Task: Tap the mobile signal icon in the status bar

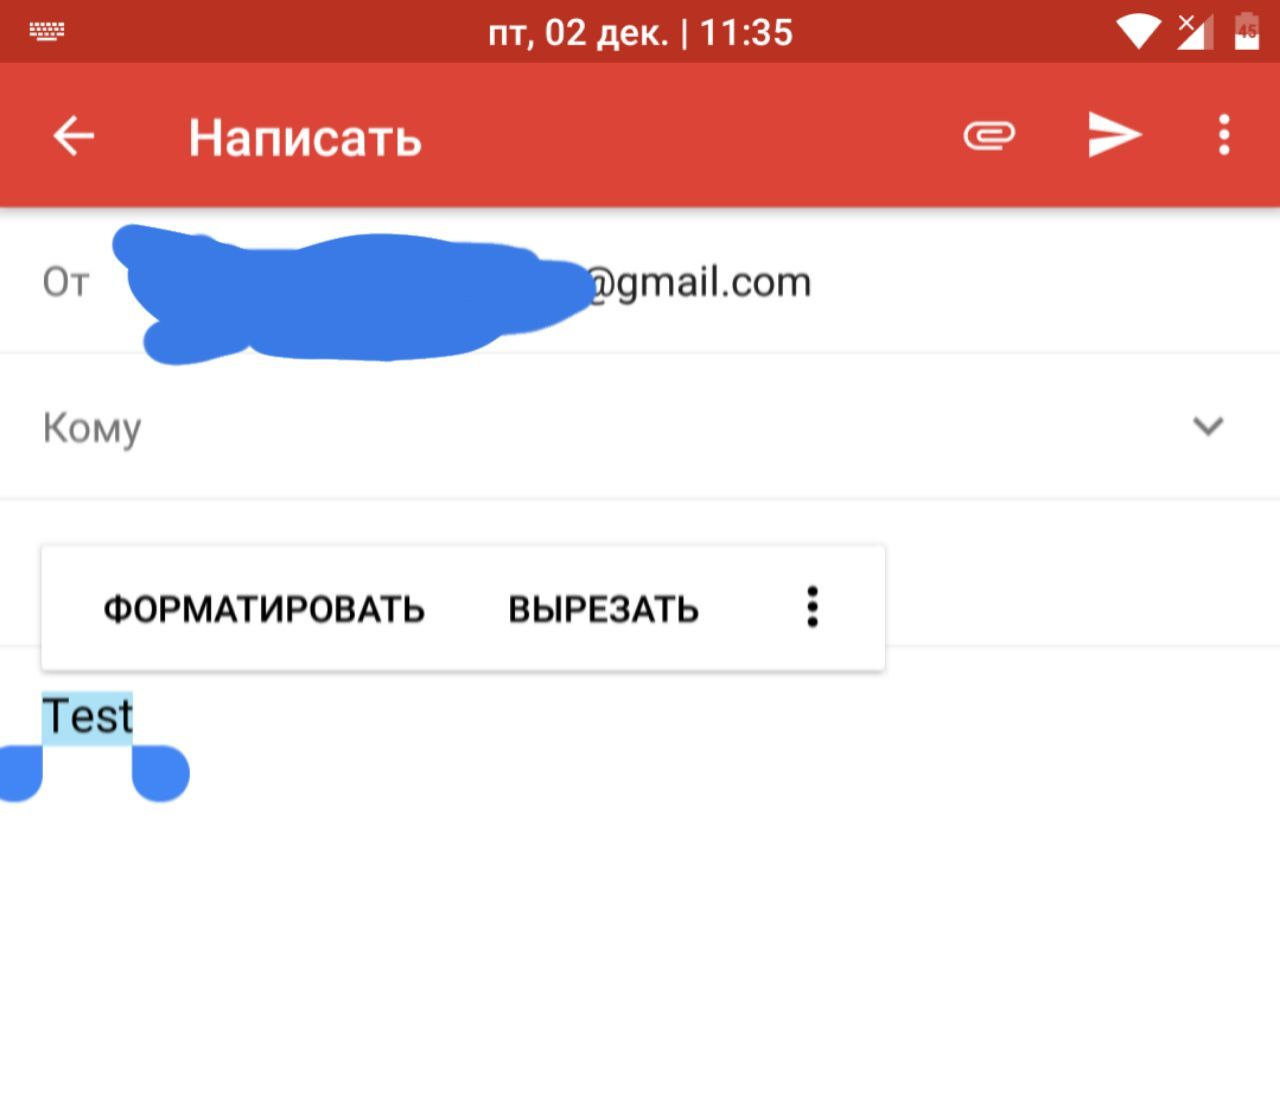Action: 1195,31
